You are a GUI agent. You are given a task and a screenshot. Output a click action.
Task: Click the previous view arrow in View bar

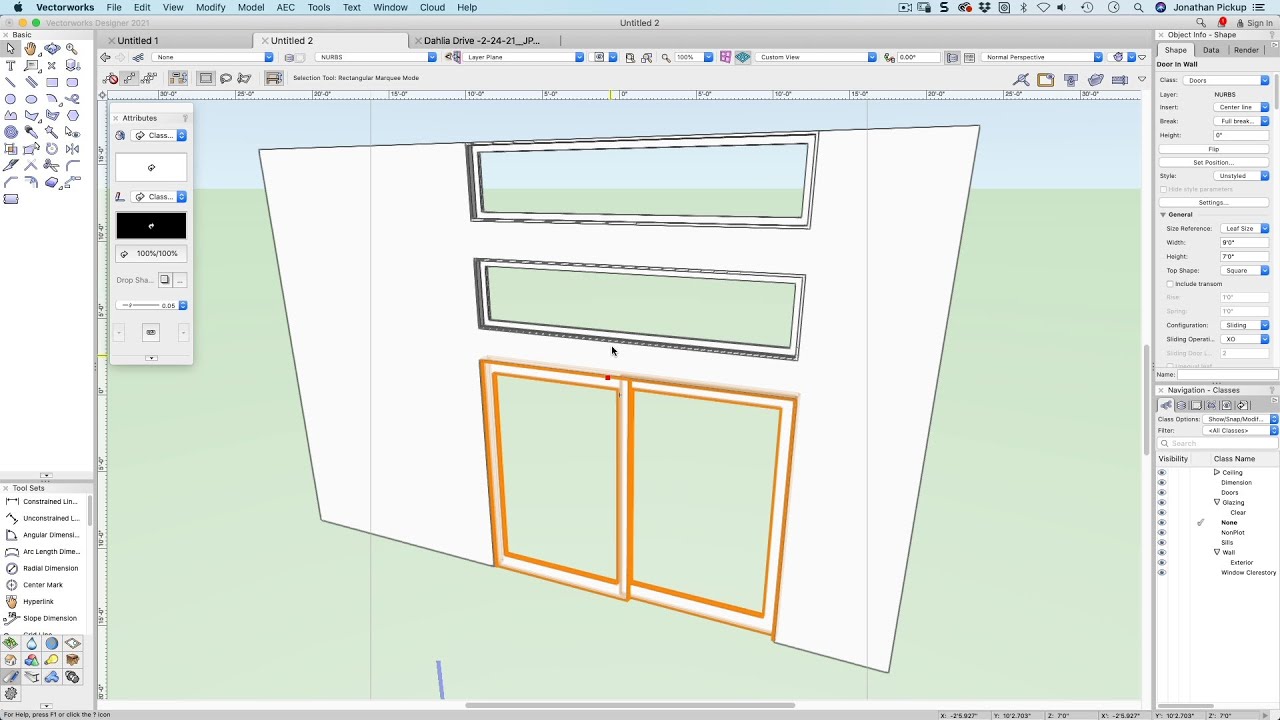coord(106,57)
